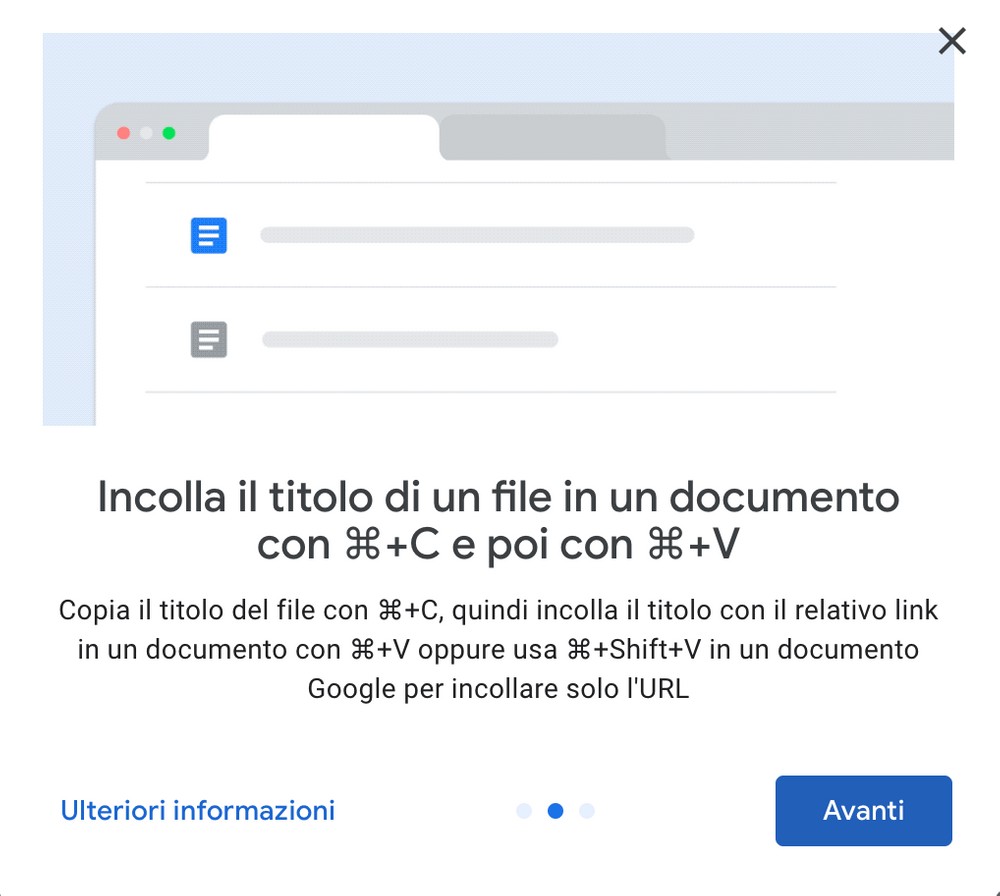This screenshot has width=1000, height=896.
Task: Click the short gray bar beside gray document
Action: [410, 340]
